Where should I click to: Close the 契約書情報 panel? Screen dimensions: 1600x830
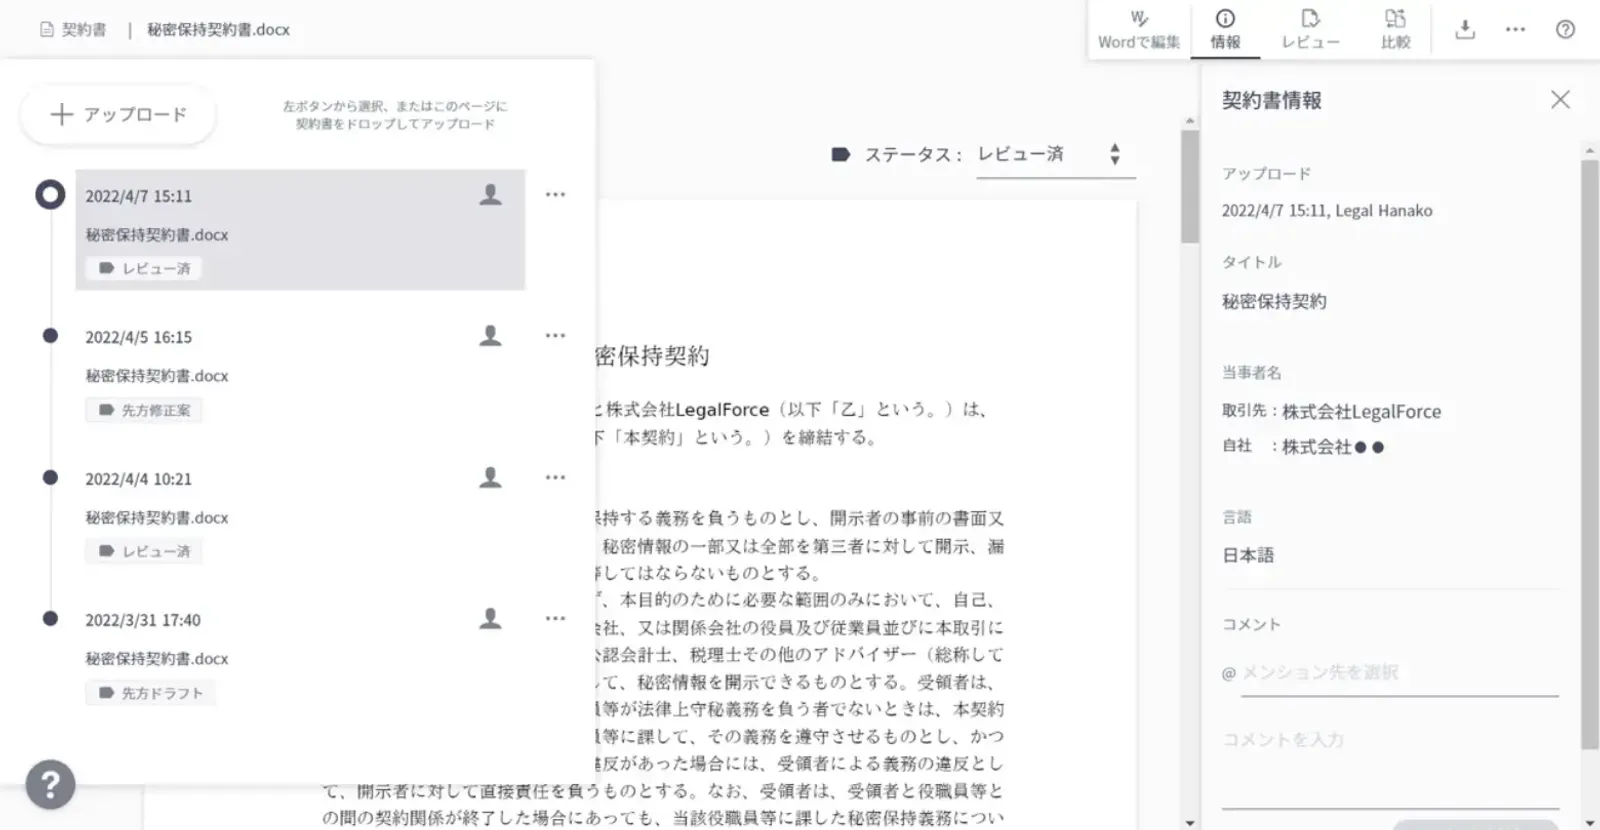1560,99
